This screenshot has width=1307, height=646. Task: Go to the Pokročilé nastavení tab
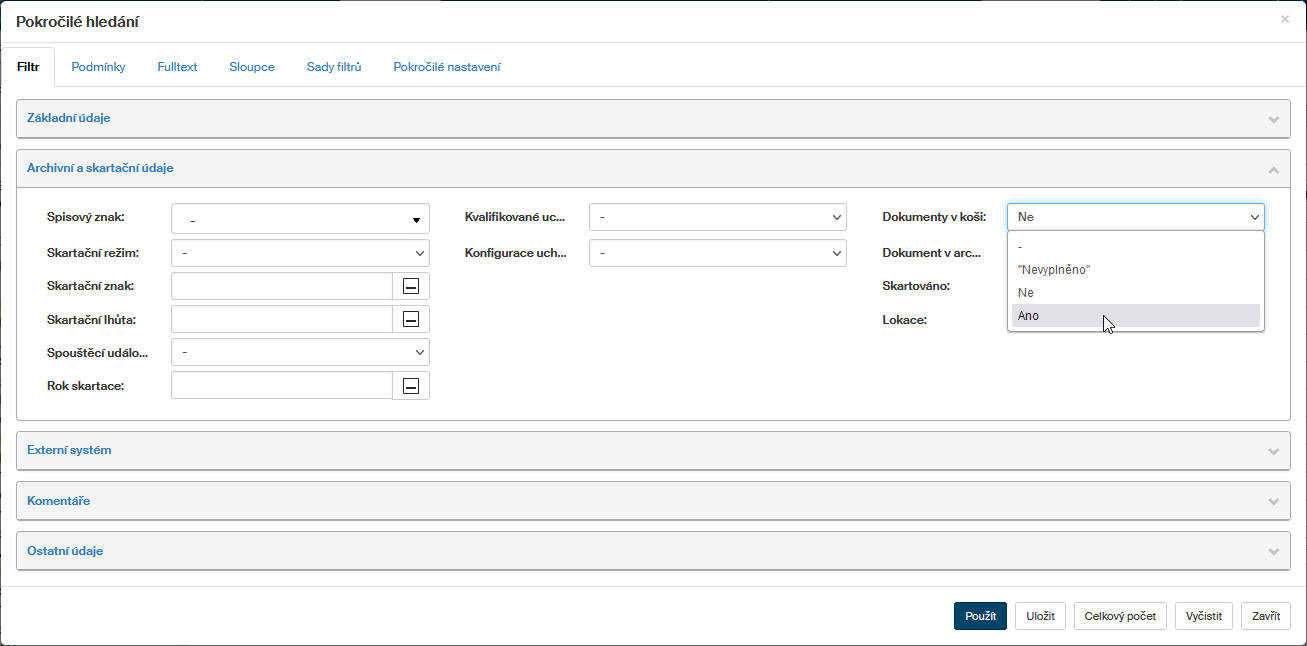(x=446, y=67)
